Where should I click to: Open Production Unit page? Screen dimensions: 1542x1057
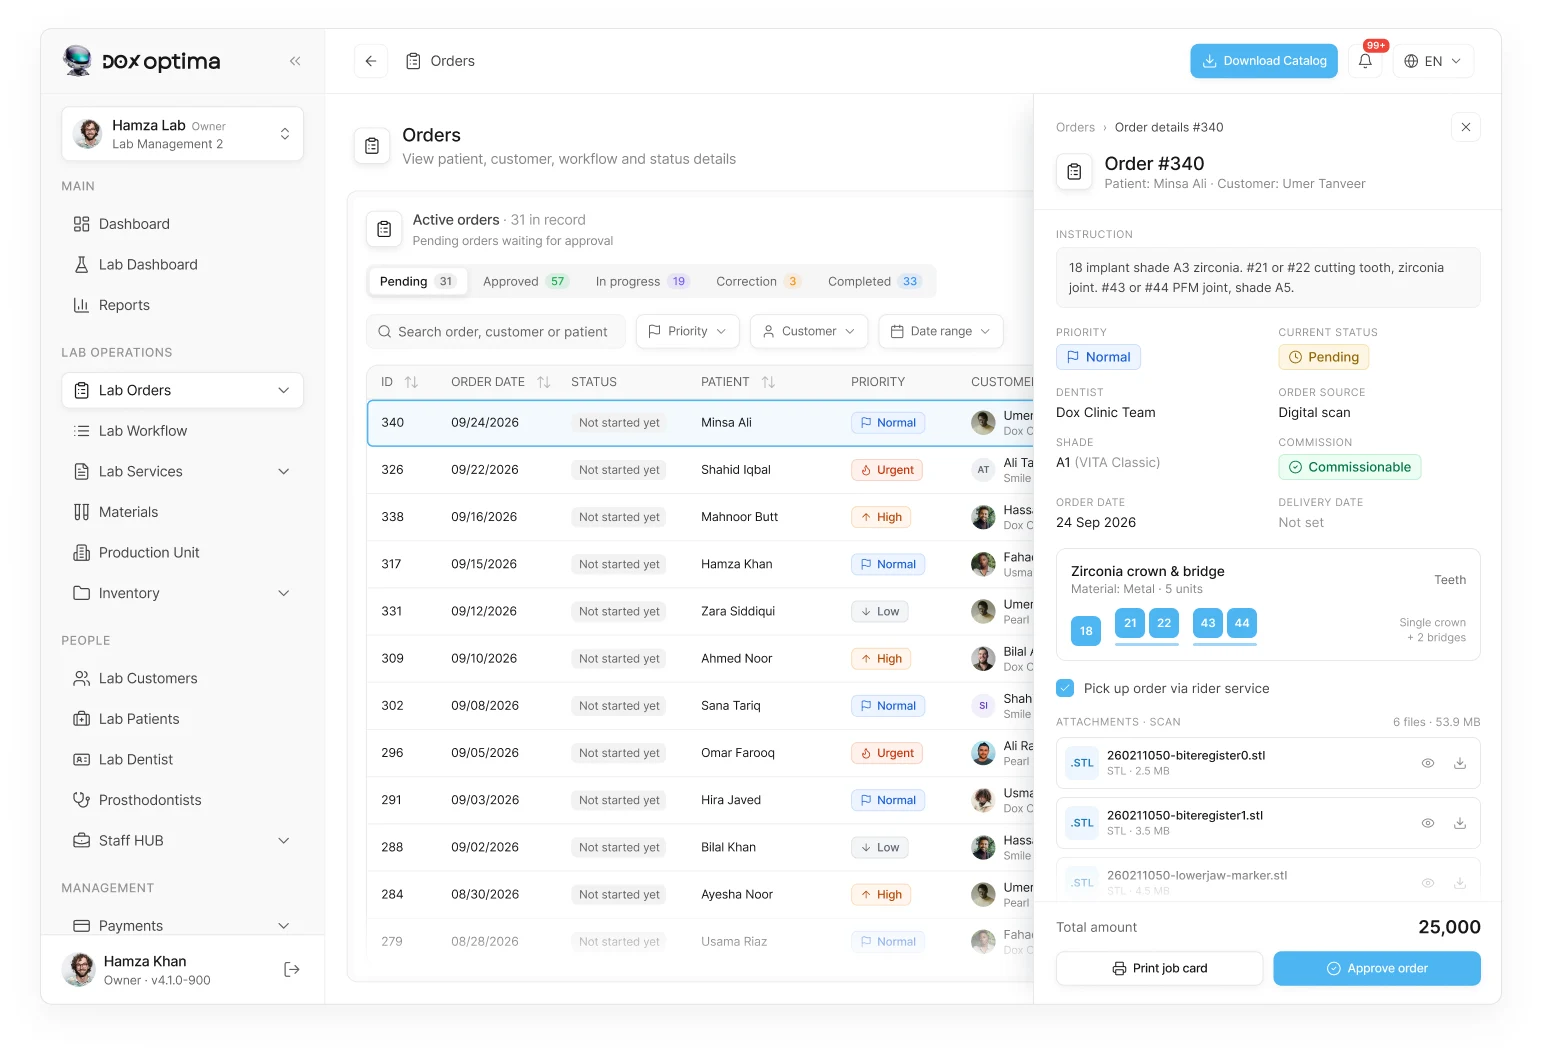tap(182, 553)
